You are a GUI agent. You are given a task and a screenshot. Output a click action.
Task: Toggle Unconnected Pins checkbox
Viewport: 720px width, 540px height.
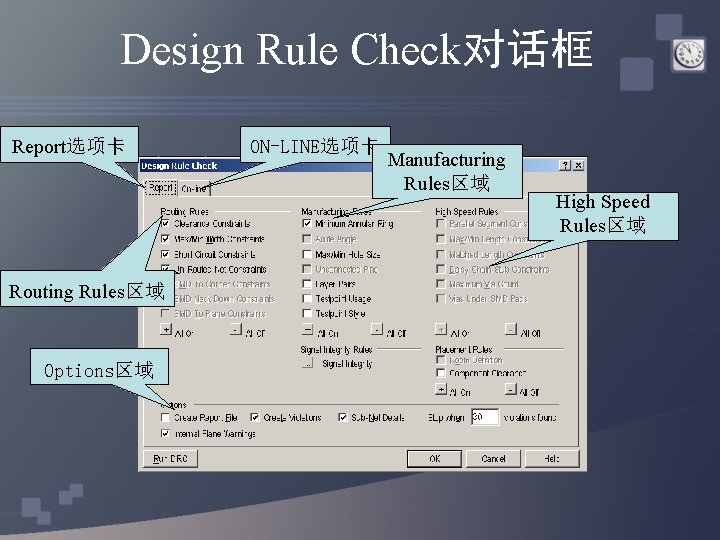[307, 269]
